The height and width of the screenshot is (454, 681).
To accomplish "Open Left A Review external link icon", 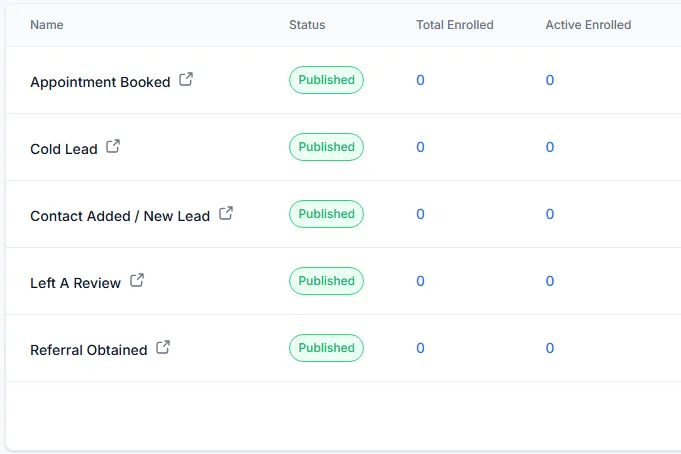I will (x=137, y=280).
